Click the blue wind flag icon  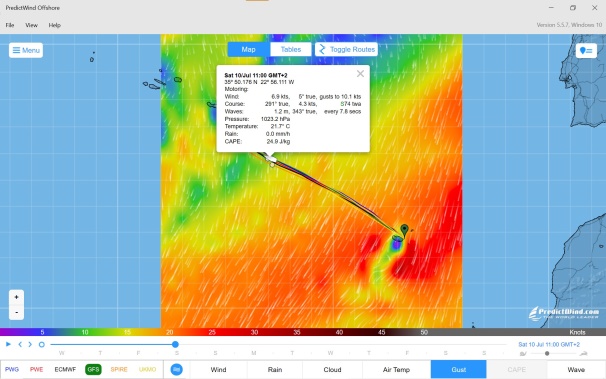pos(176,370)
